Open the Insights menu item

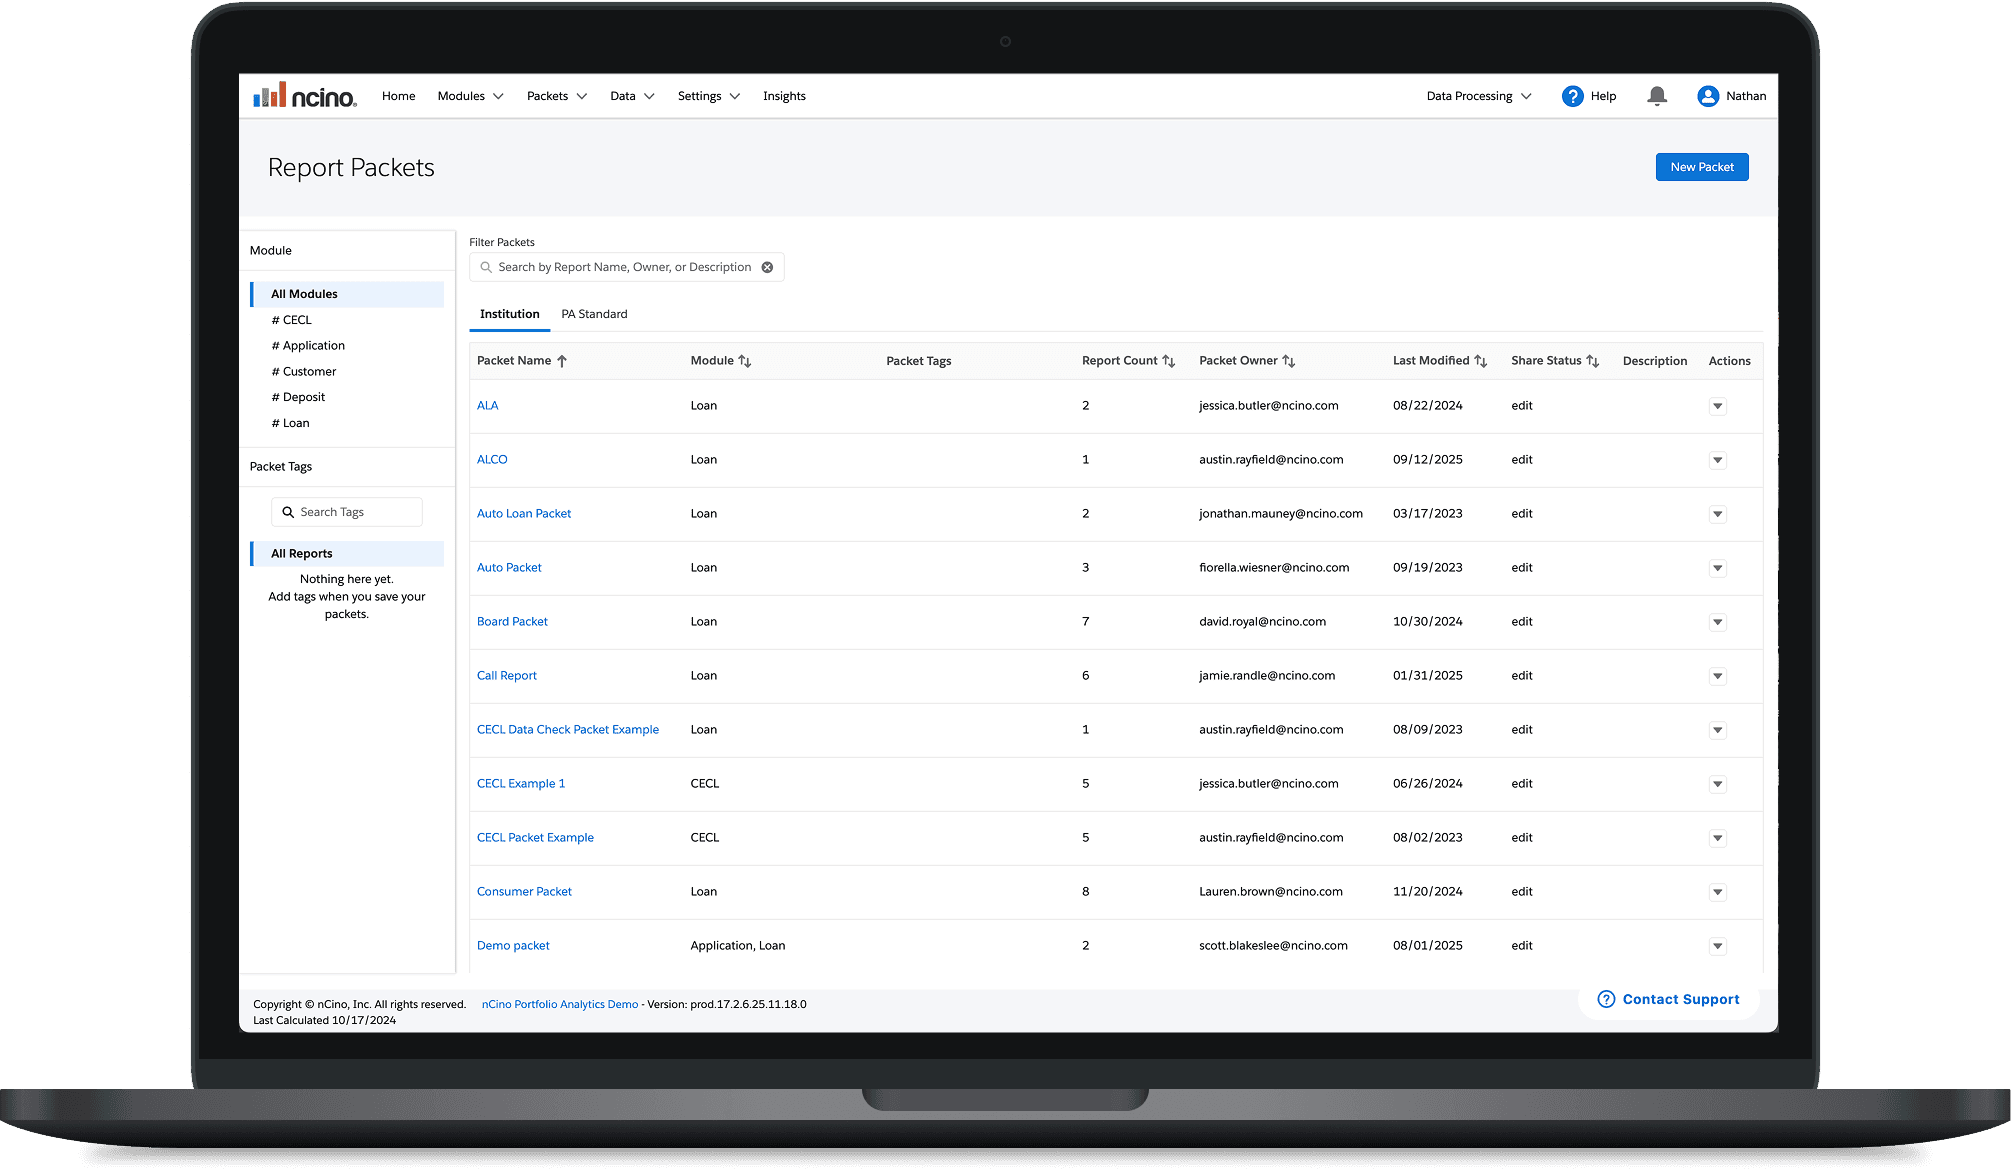click(x=784, y=96)
